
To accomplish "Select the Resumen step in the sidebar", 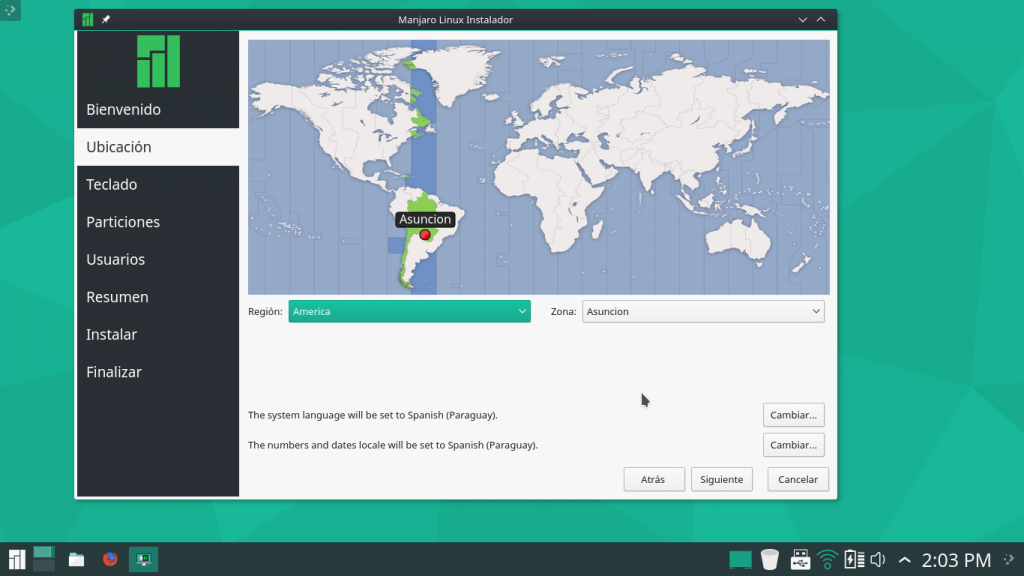I will 157,297.
